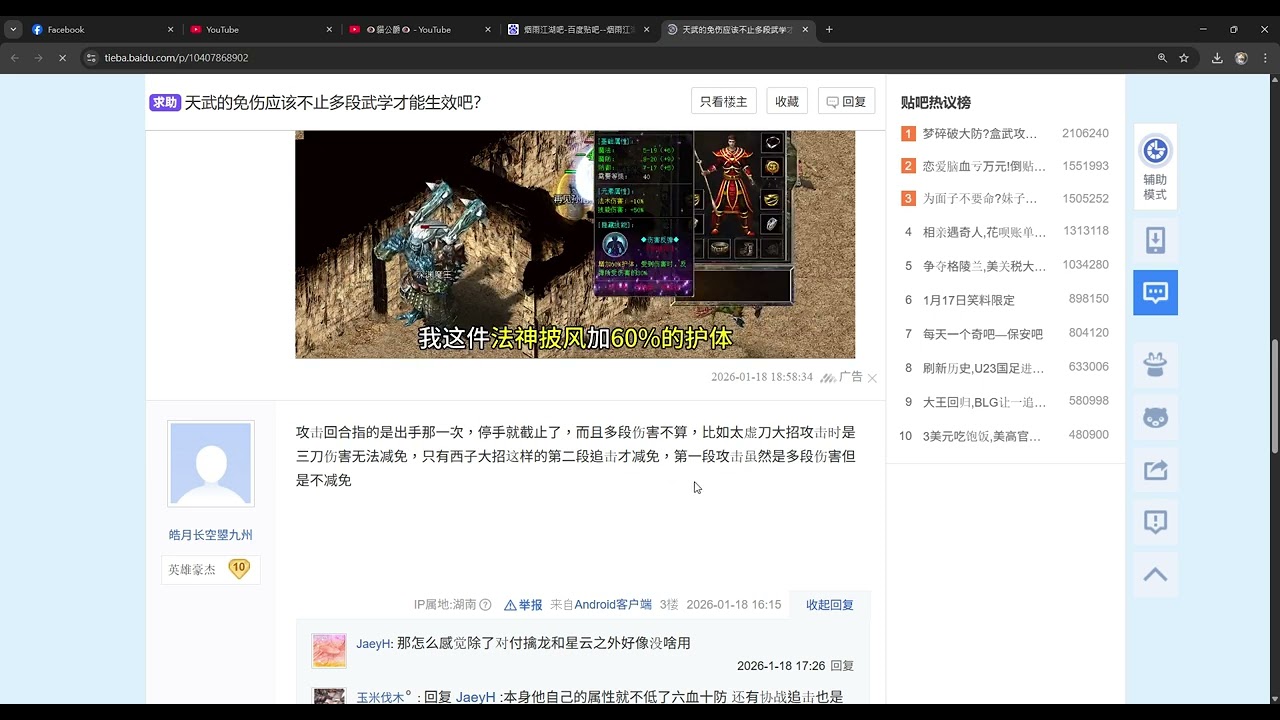This screenshot has width=1280, height=720.
Task: Click the bear face icon in sidebar
Action: [x=1155, y=417]
